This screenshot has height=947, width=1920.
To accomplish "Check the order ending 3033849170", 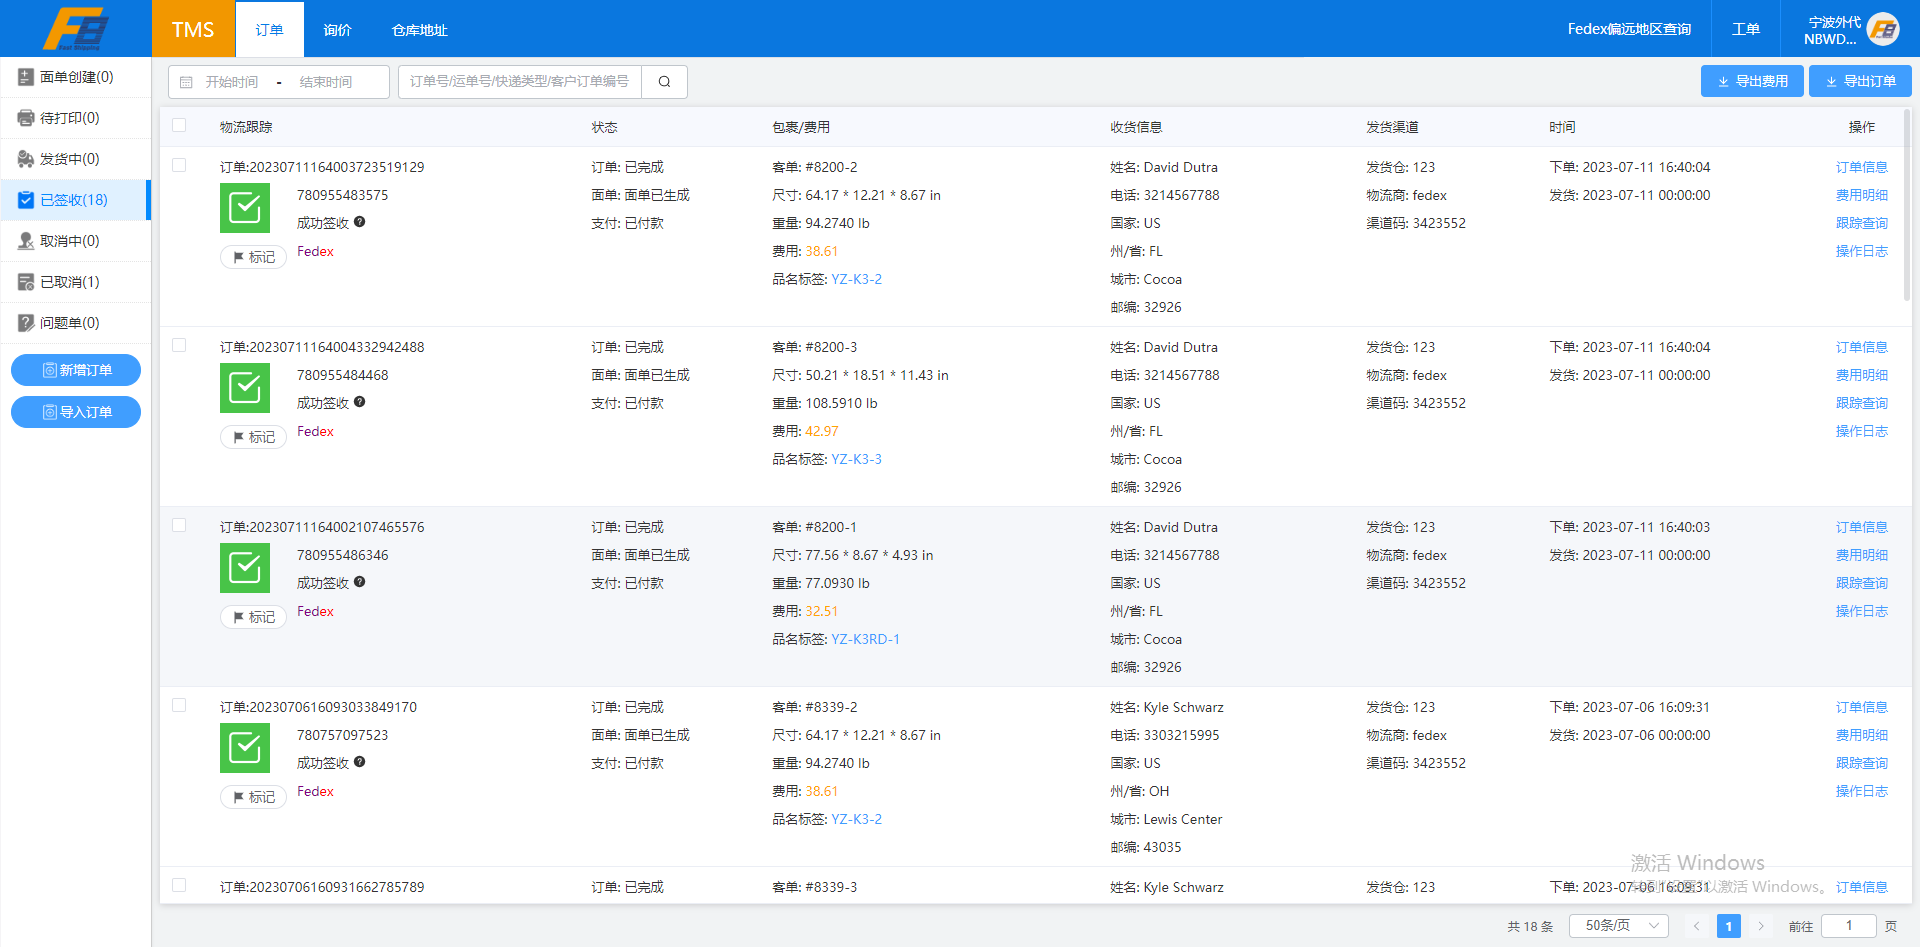I will 179,705.
